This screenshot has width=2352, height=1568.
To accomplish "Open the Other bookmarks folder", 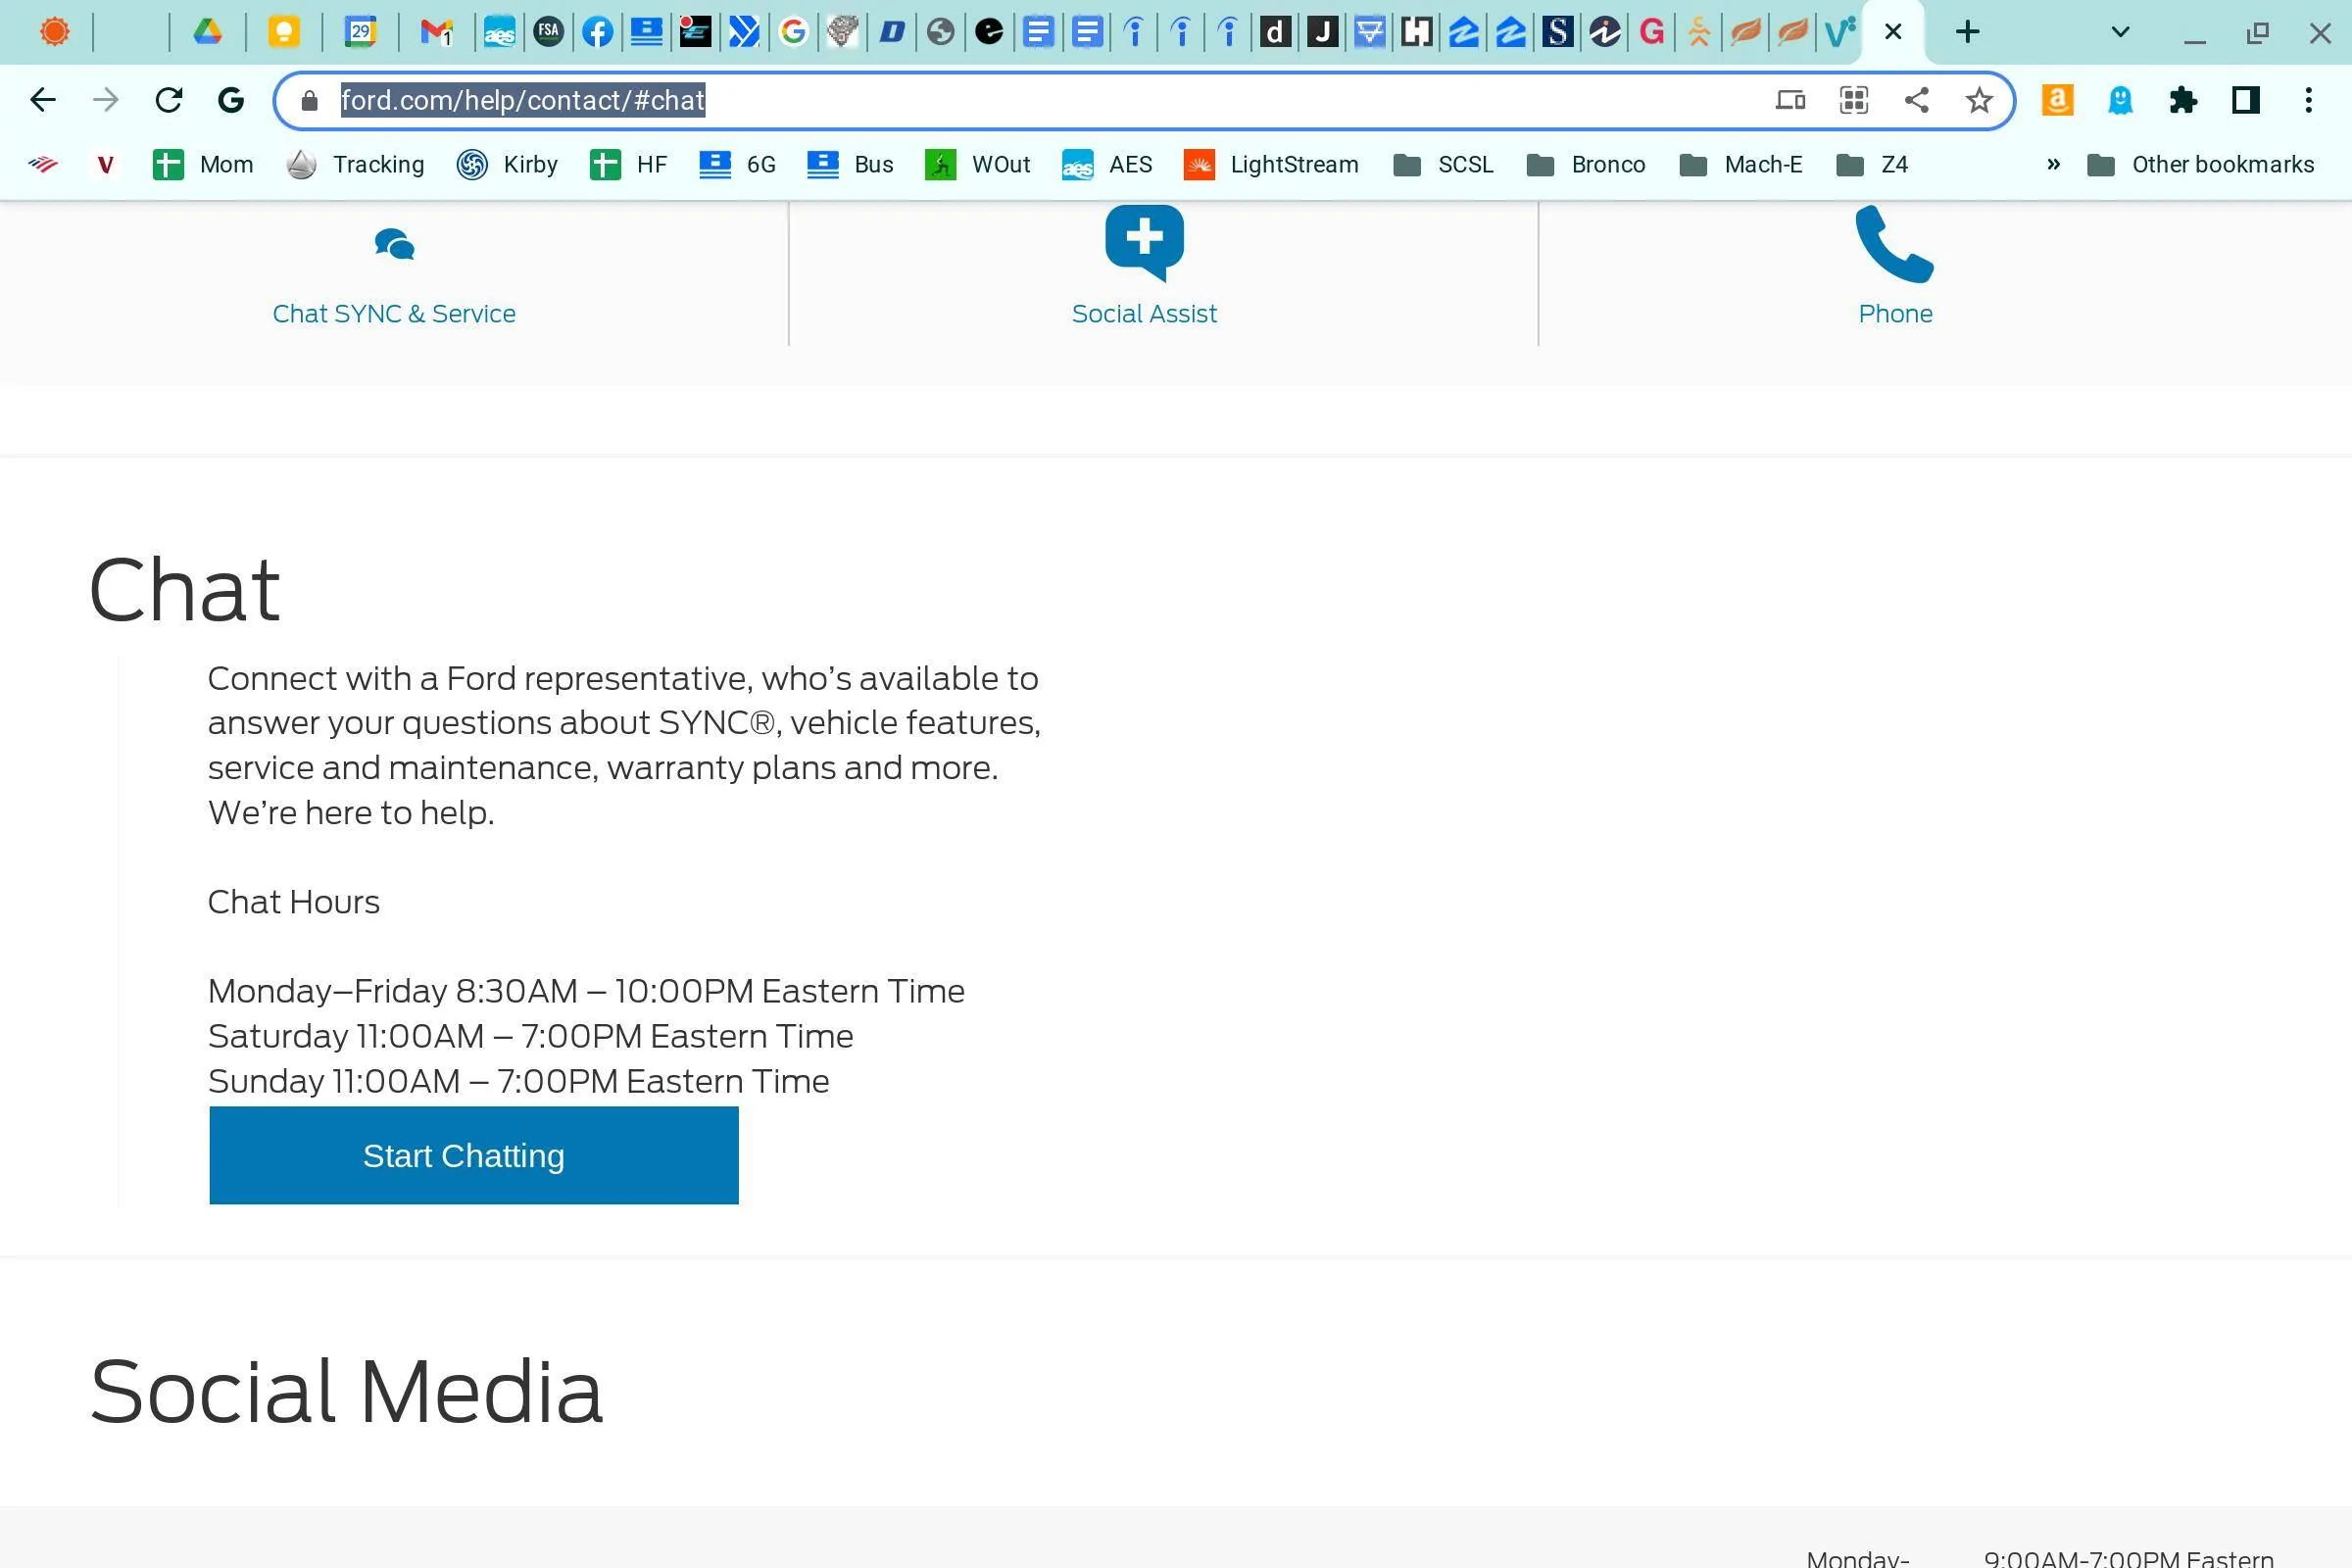I will pyautogui.click(x=2201, y=164).
